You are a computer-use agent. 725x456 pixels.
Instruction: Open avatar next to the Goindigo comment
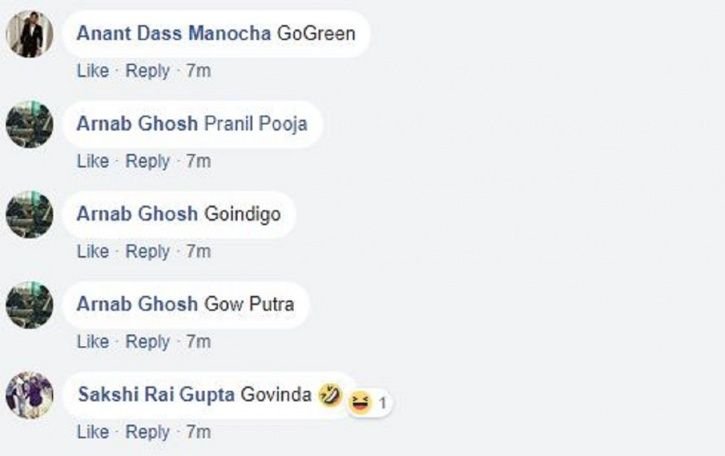pyautogui.click(x=30, y=215)
